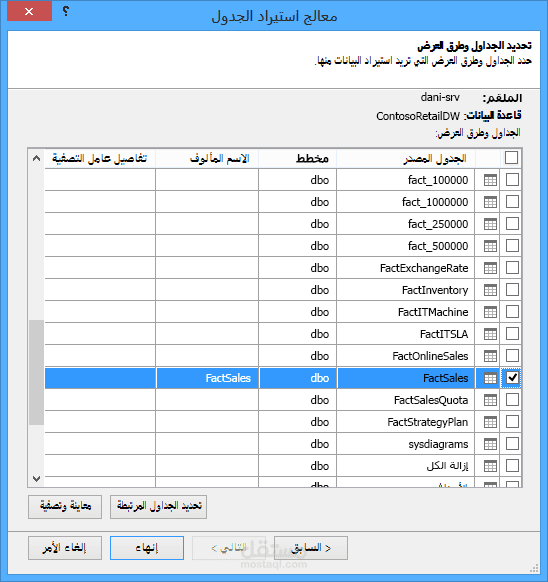
Task: Check the fact_100000 table checkbox
Action: click(512, 180)
